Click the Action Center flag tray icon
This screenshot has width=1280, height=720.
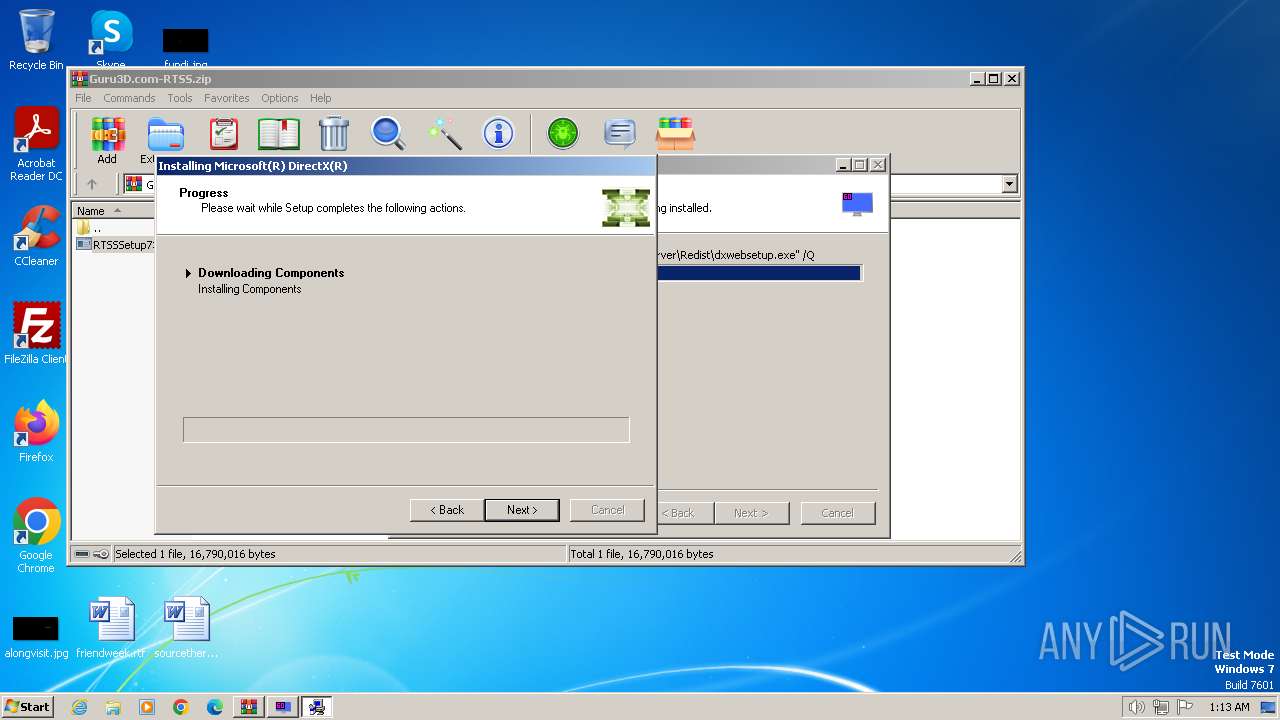pyautogui.click(x=1185, y=707)
